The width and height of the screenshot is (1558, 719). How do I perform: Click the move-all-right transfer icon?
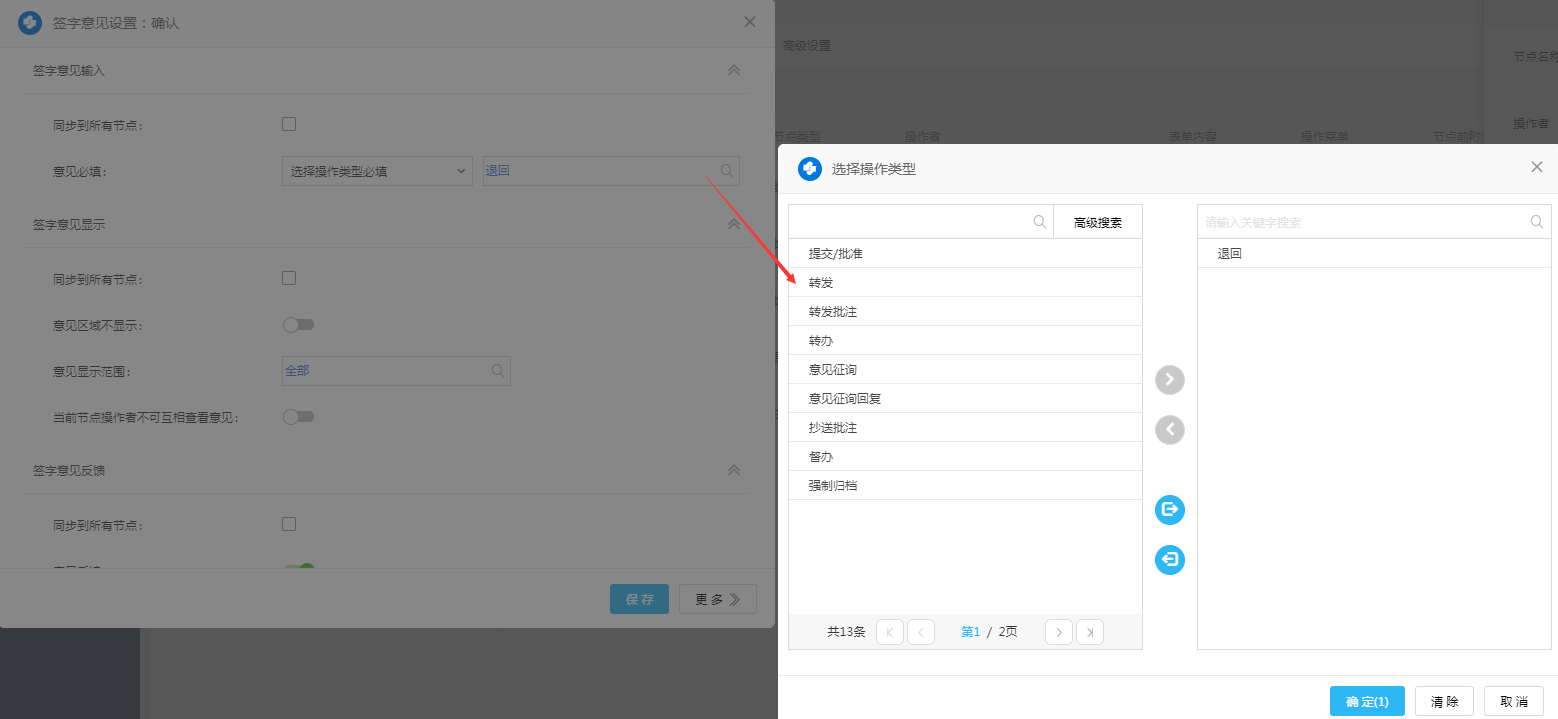[1169, 510]
